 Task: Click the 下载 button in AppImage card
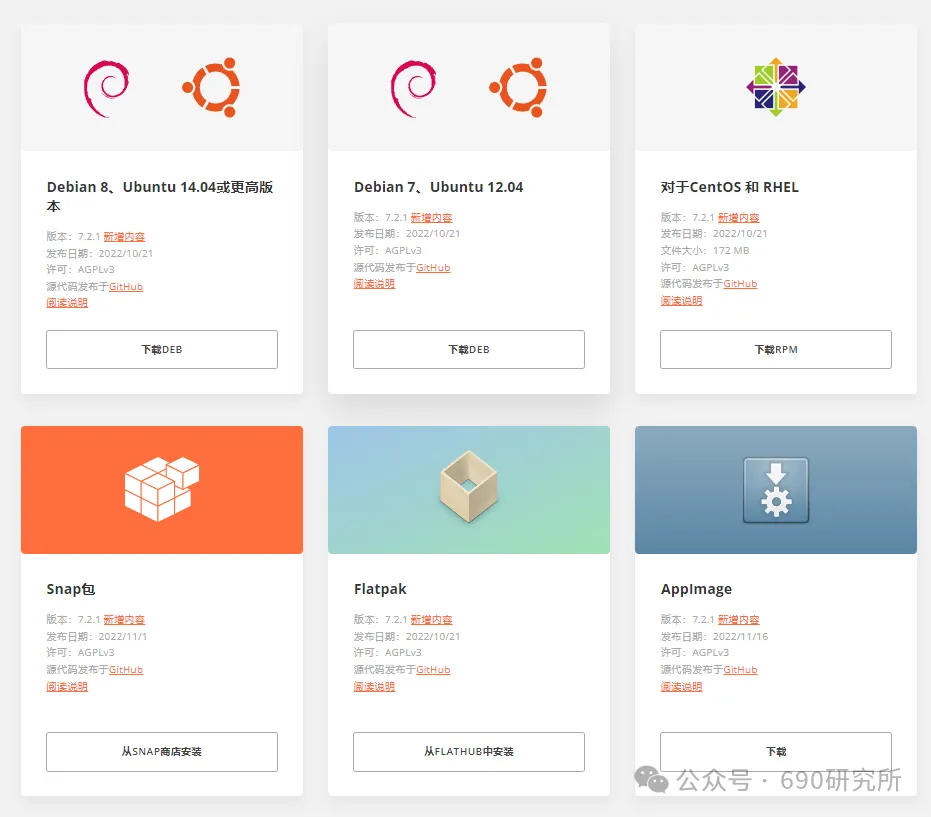coord(775,752)
